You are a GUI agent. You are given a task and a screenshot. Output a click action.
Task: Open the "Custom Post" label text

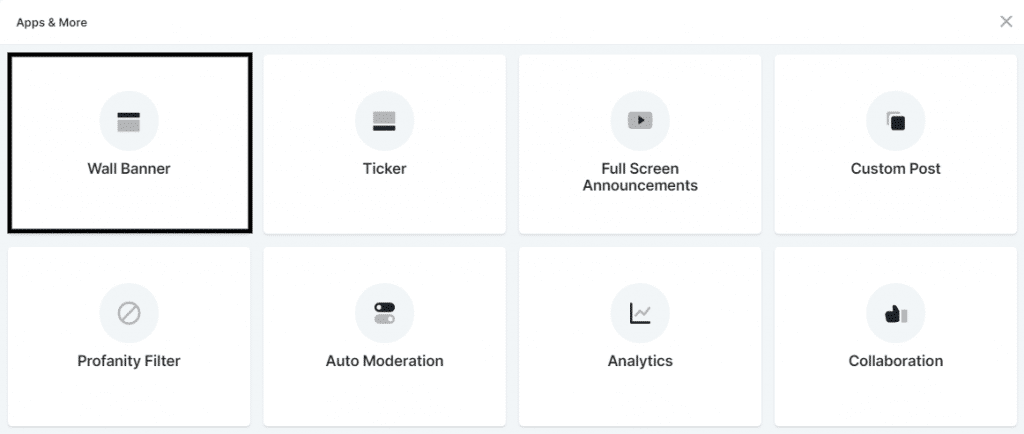coord(896,169)
